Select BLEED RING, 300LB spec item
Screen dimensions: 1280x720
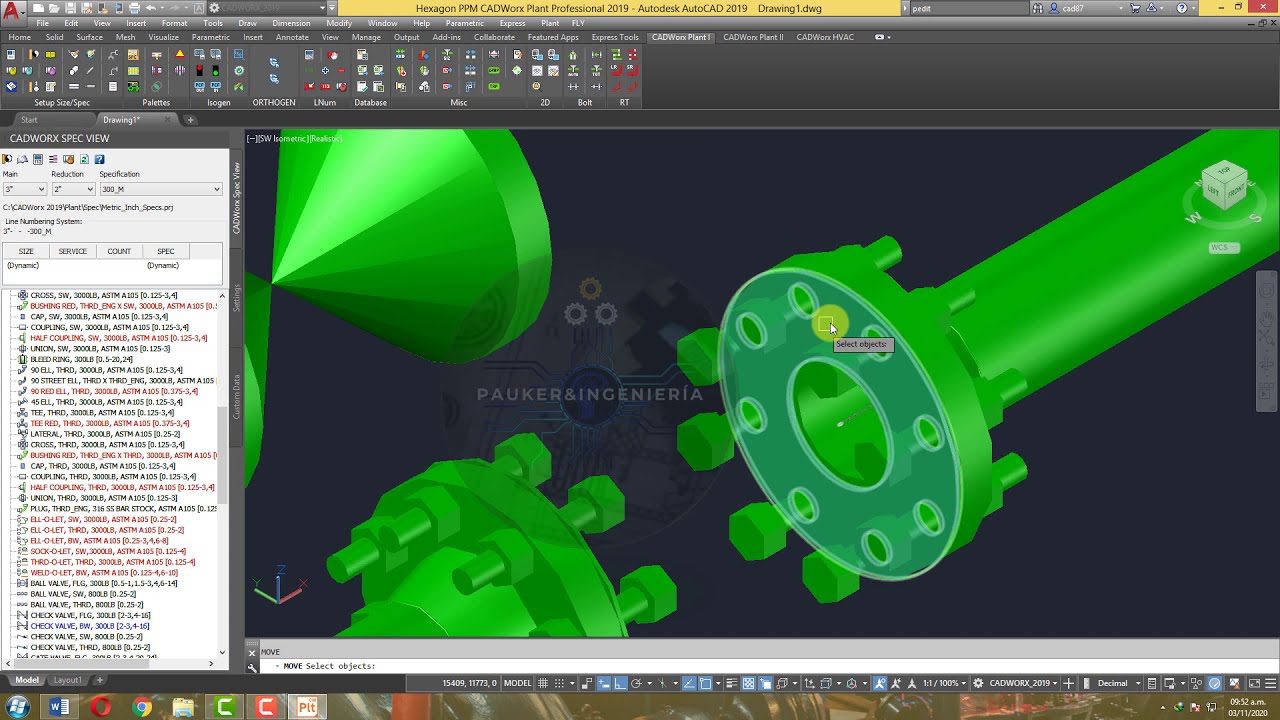[x=81, y=359]
